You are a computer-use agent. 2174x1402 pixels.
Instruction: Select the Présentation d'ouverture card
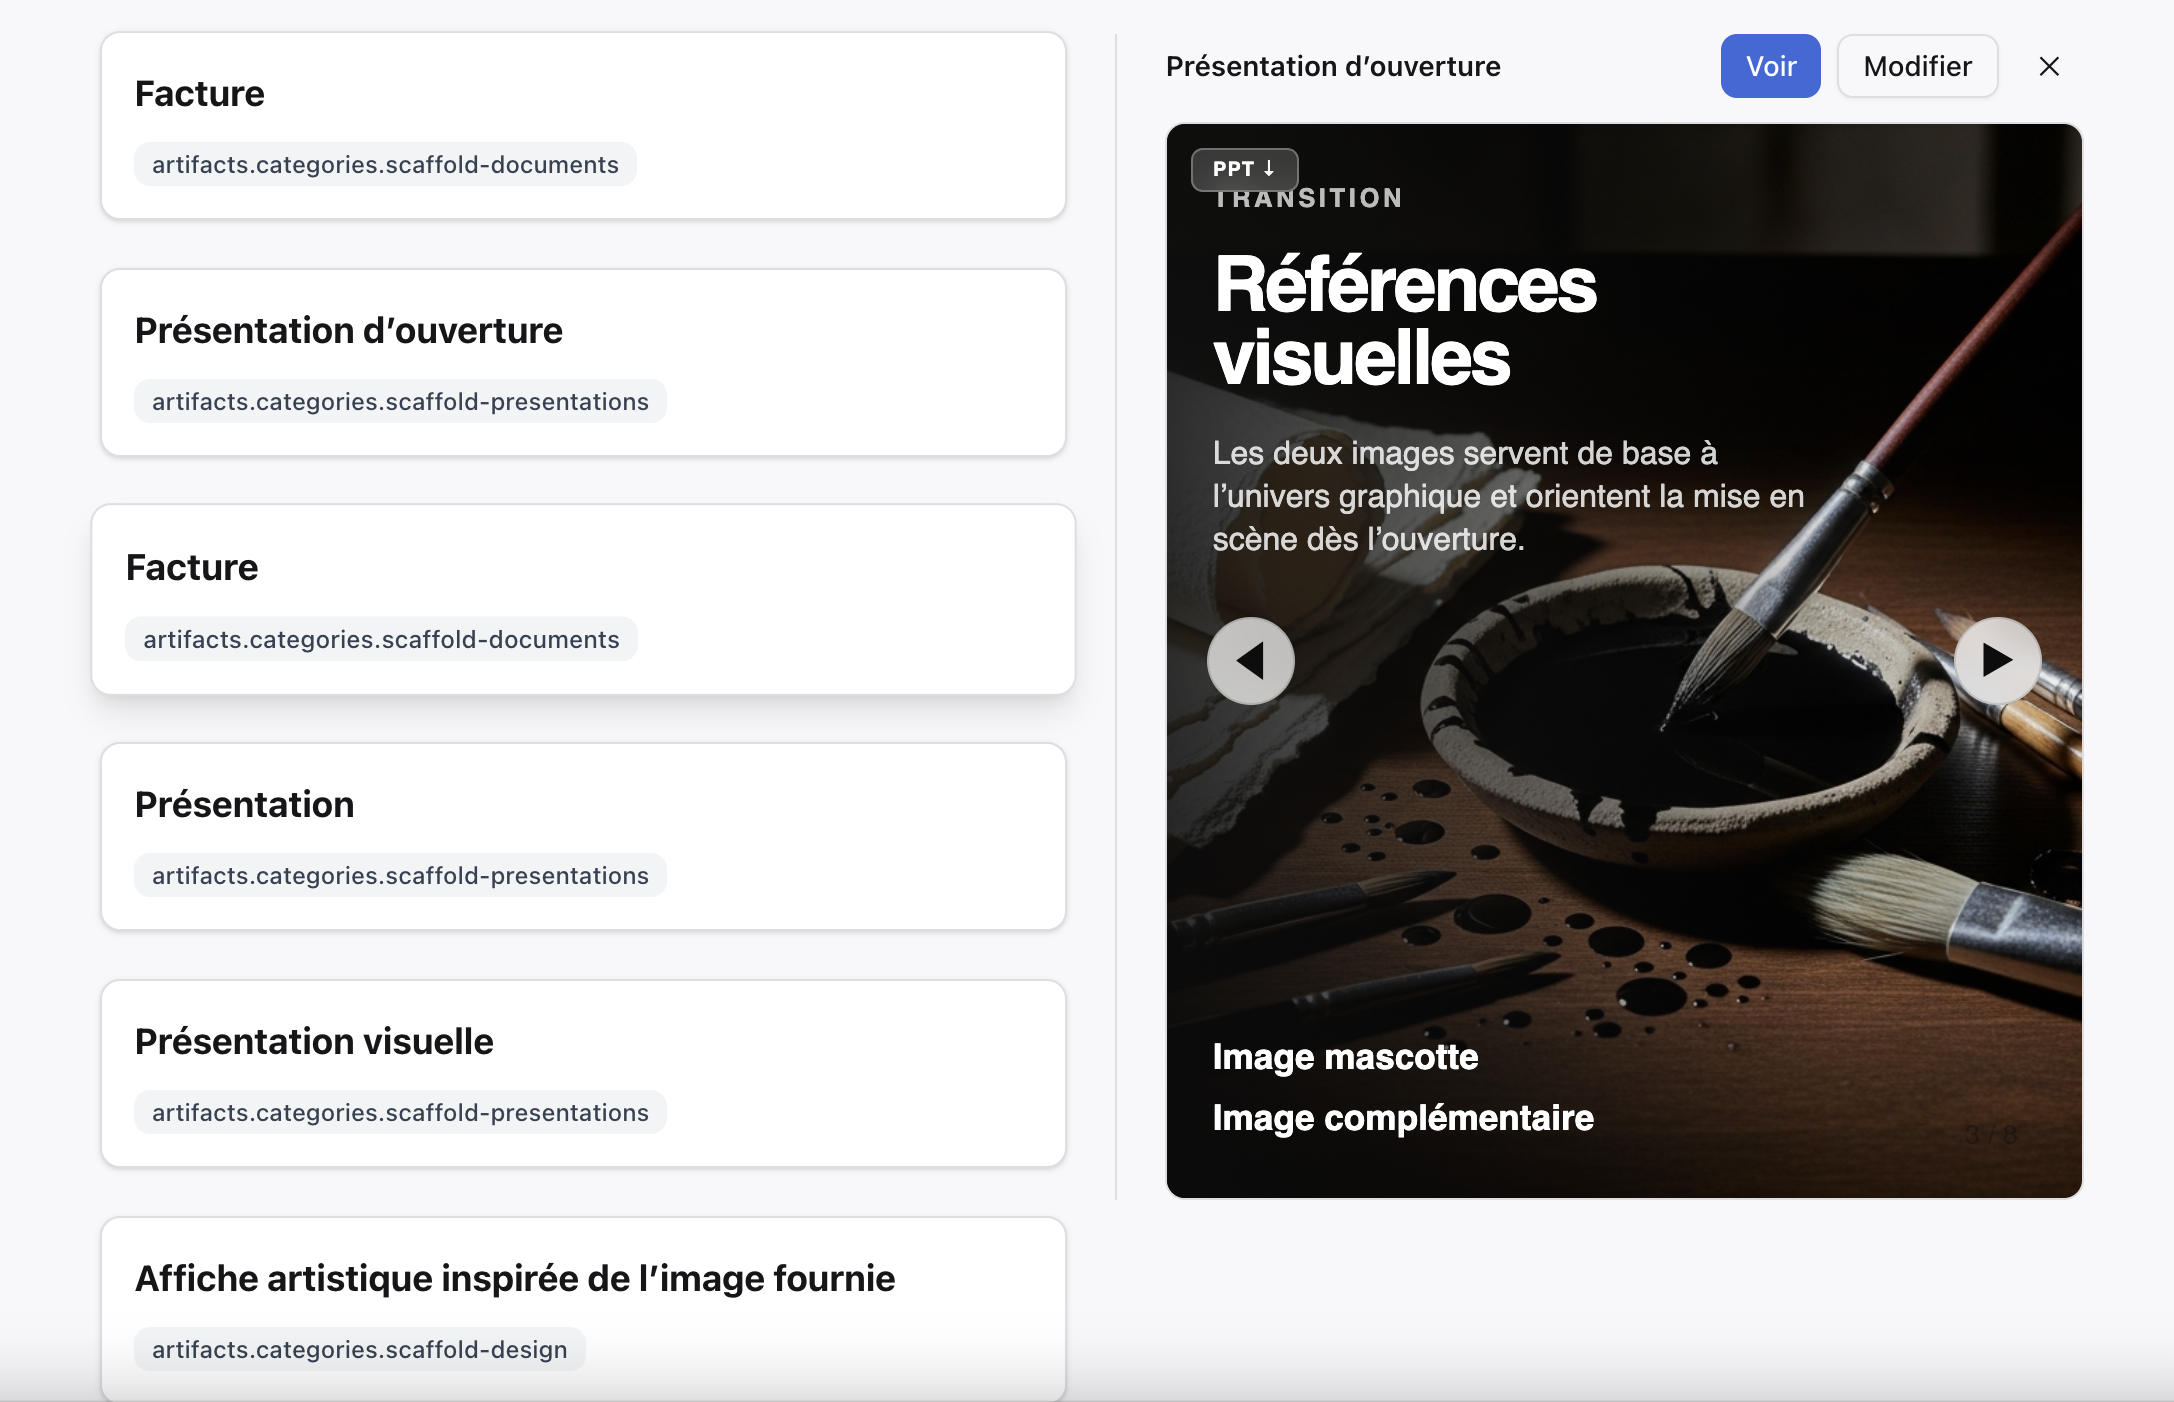(x=583, y=363)
